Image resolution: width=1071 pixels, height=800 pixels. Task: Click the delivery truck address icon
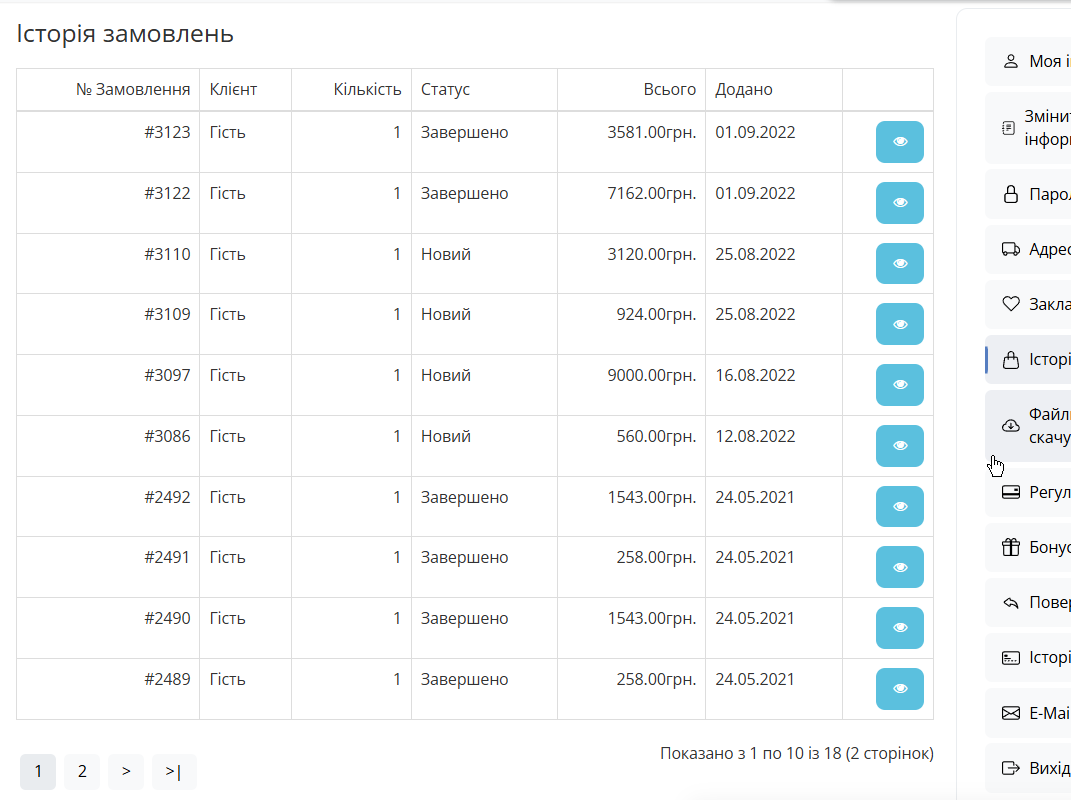1010,249
